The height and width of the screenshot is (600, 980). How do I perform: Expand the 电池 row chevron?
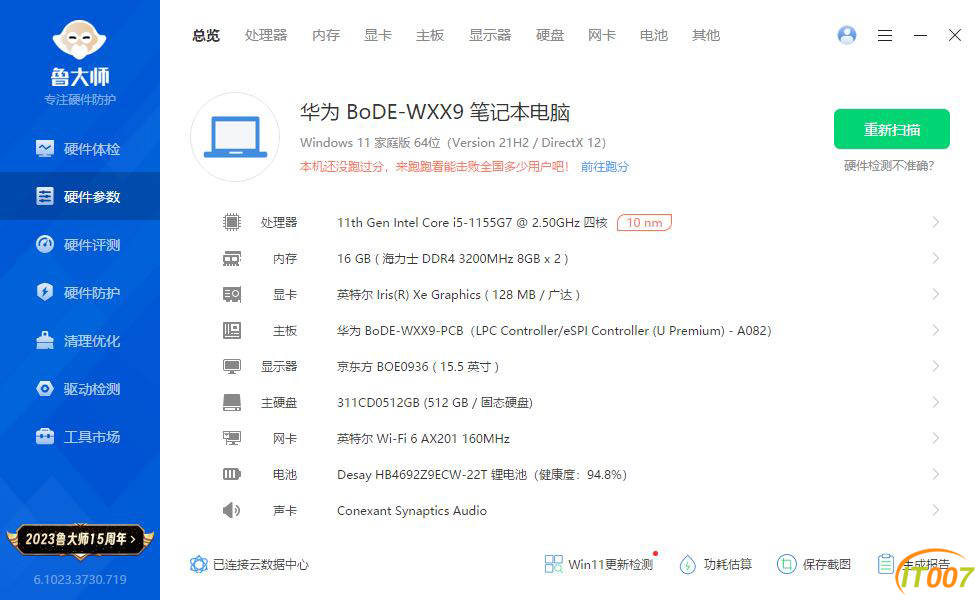(x=936, y=474)
